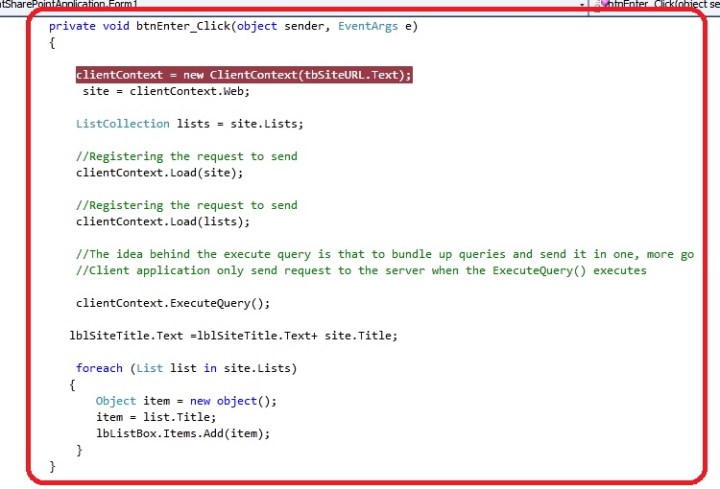Screen dimensions: 720x489
Task: Click the clientContext.Load(lists) statement
Action: point(163,221)
